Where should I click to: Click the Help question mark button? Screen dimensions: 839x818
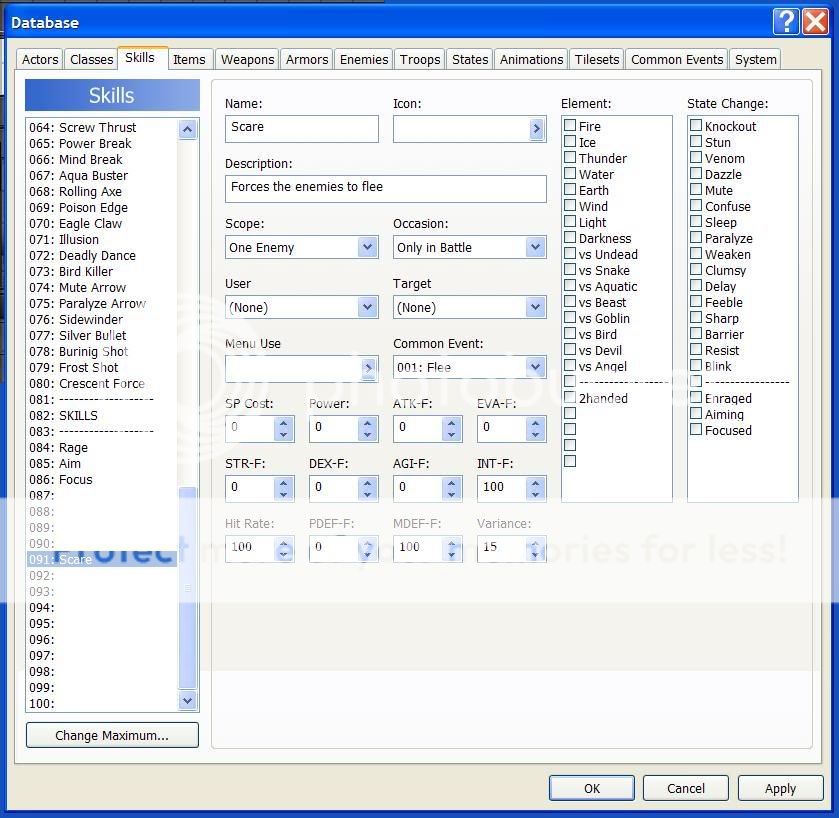point(788,22)
